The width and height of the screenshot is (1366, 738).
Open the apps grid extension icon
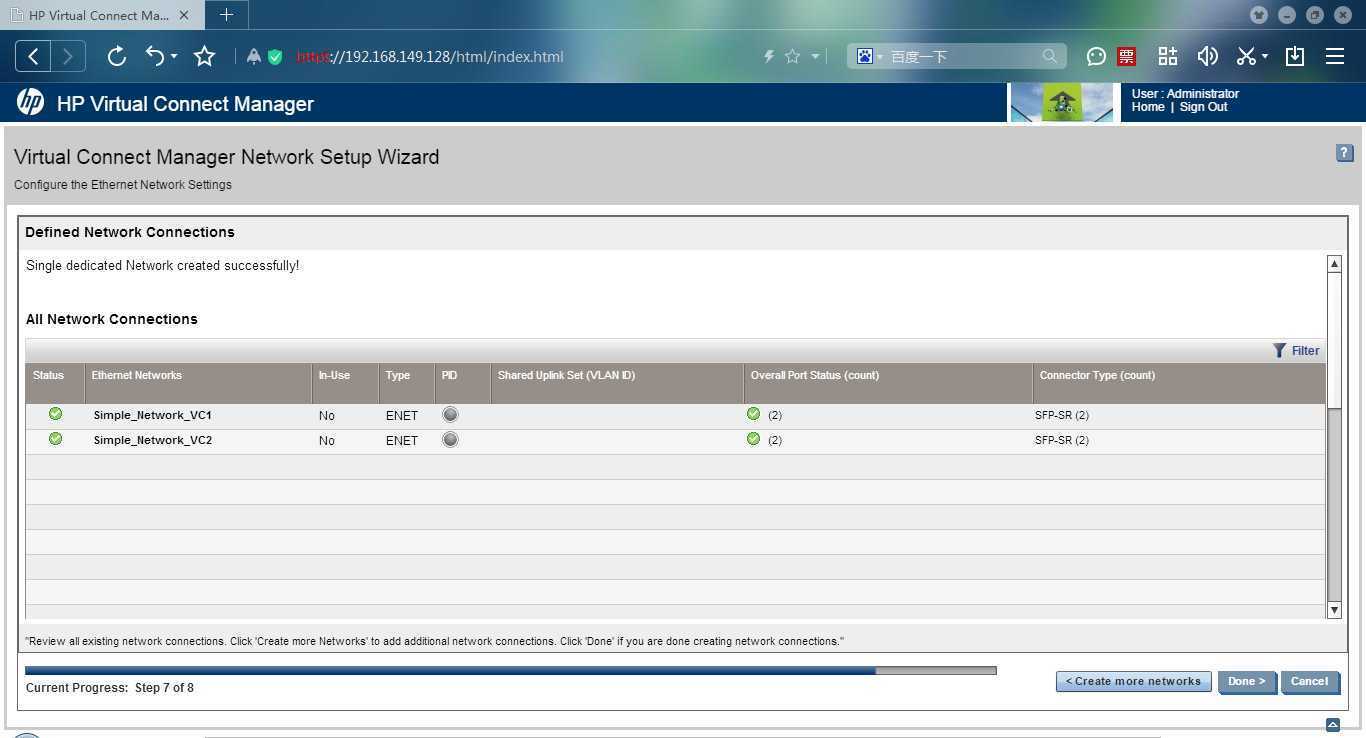pos(1168,56)
